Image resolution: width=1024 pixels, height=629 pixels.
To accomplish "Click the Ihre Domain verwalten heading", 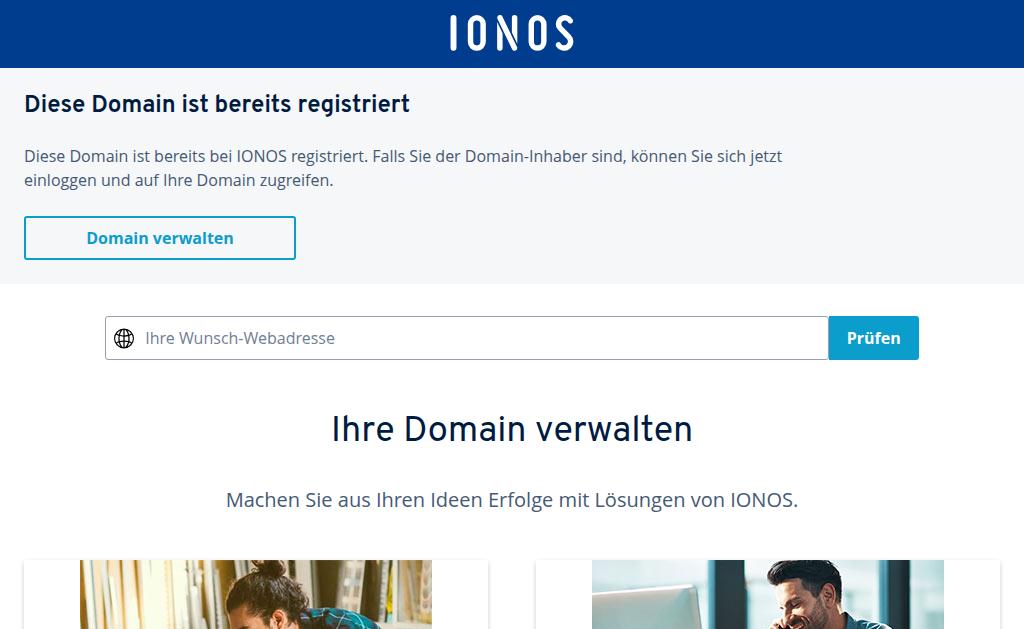I will [512, 429].
